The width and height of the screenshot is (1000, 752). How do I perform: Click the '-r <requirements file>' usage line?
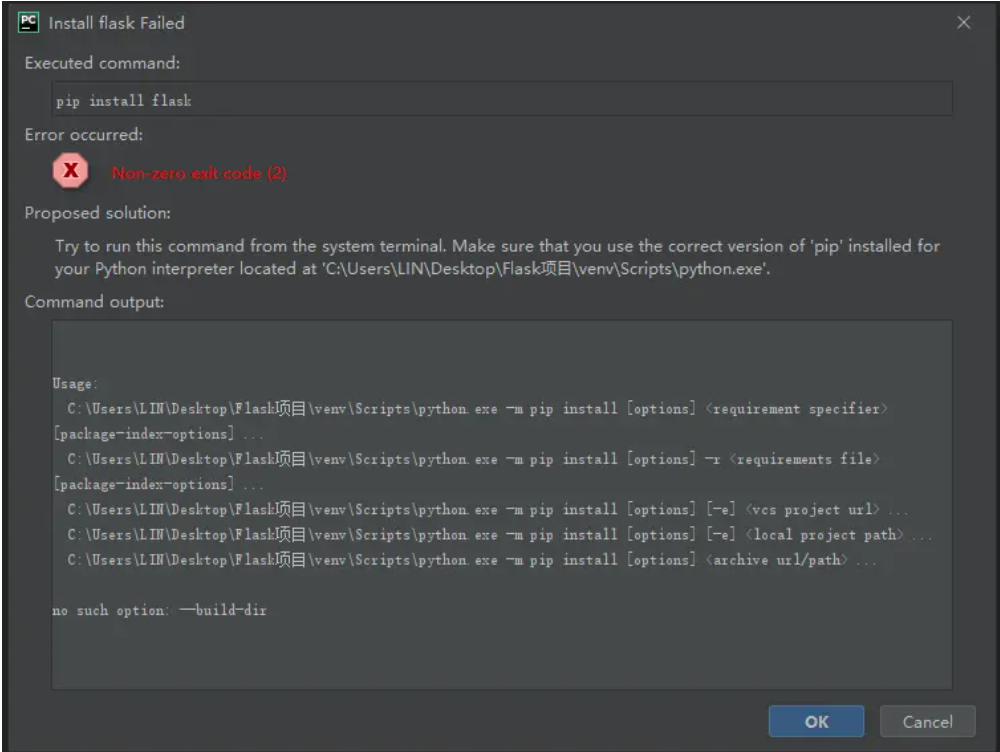[x=473, y=459]
